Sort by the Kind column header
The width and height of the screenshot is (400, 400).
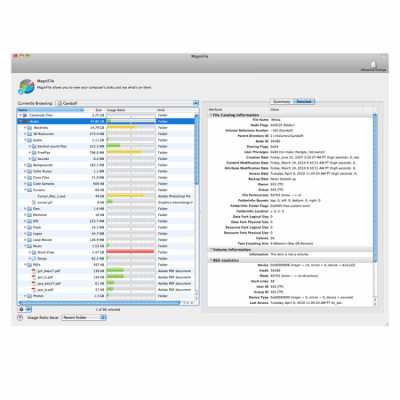pos(175,110)
